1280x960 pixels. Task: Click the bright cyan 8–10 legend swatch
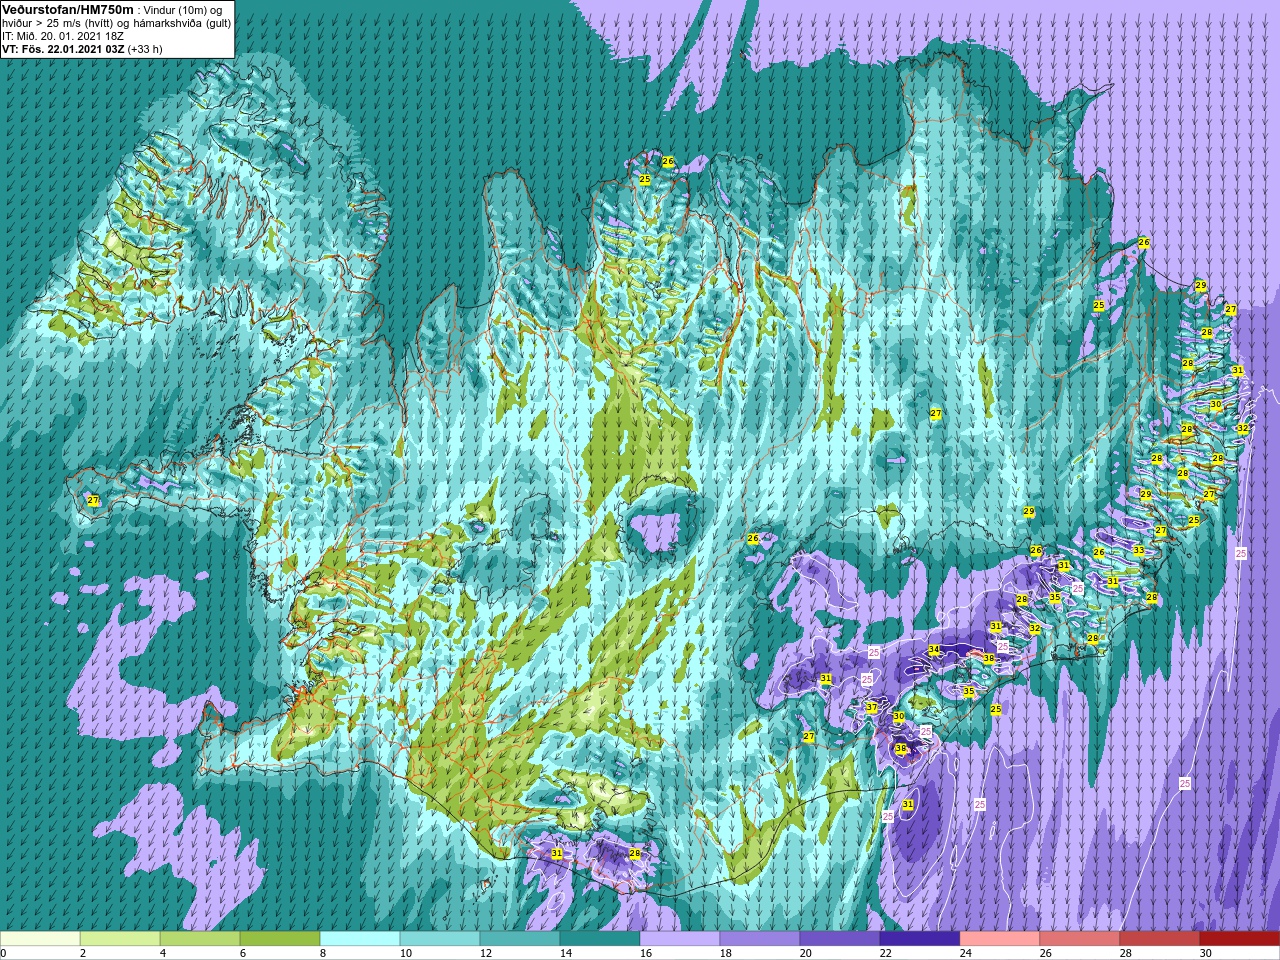360,939
